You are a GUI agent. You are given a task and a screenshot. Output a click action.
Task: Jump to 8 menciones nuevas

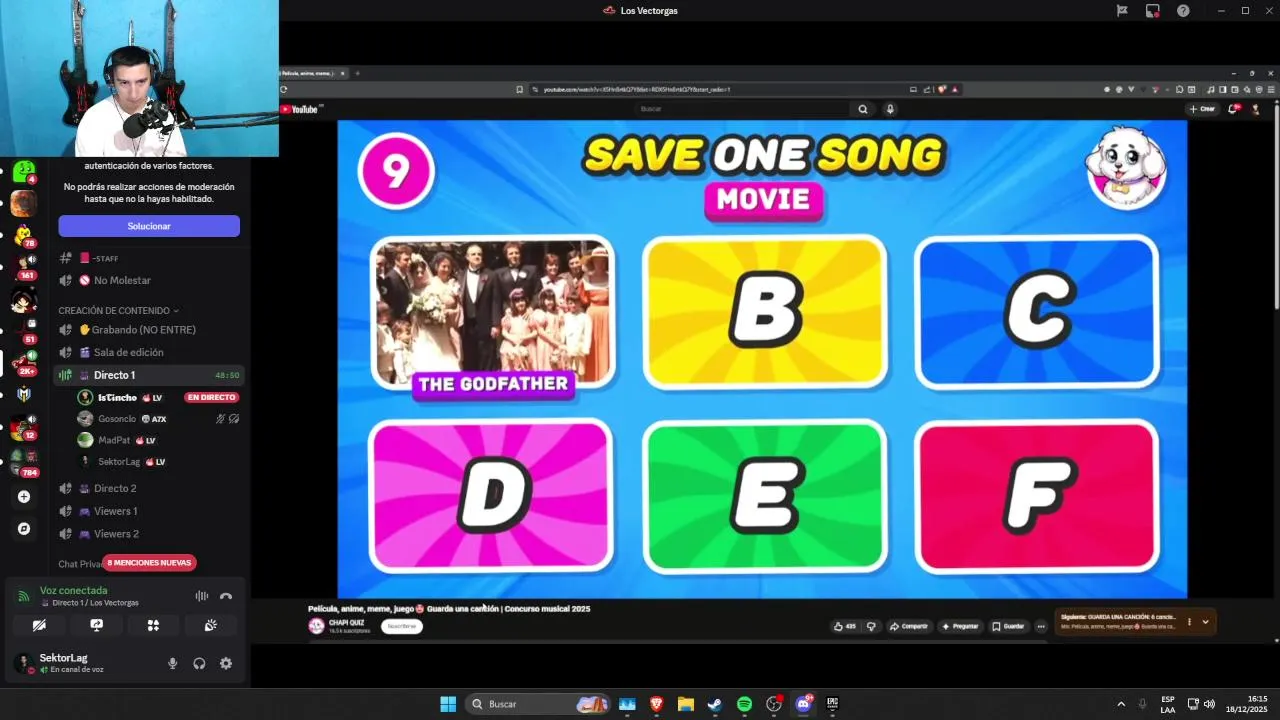(150, 563)
